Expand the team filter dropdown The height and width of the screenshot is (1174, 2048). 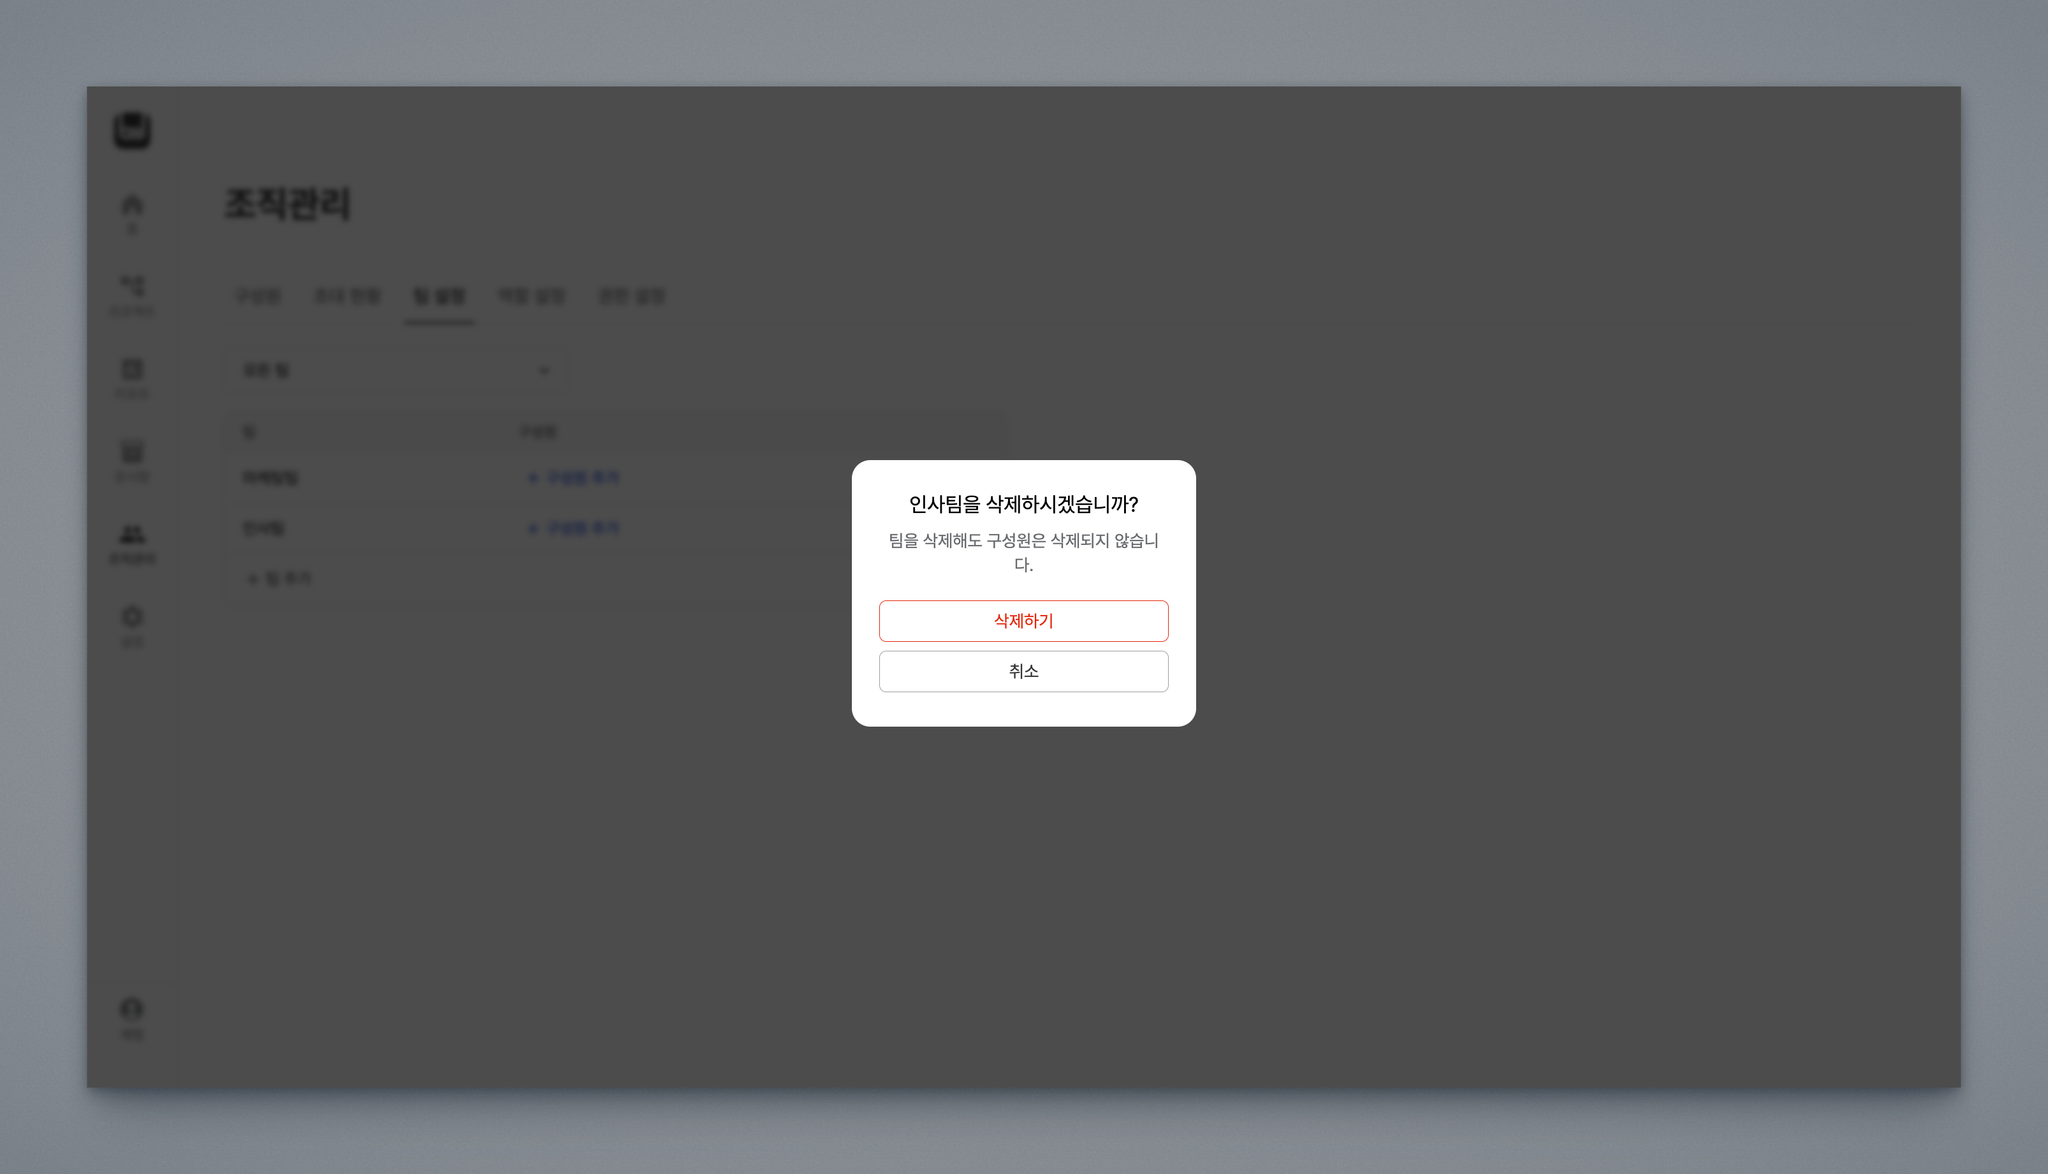[x=396, y=370]
